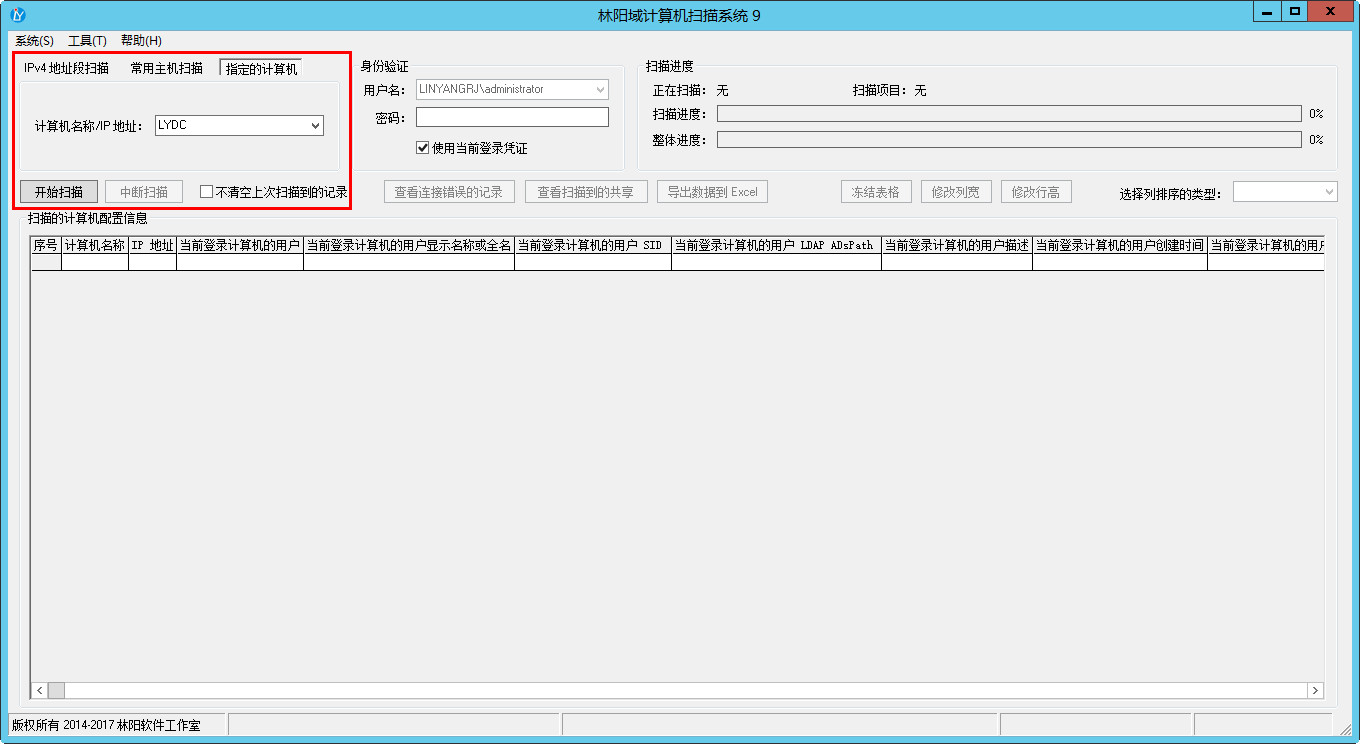The image size is (1360, 744).
Task: Click 当前登录计算机的用户描述 column header
Action: (957, 245)
